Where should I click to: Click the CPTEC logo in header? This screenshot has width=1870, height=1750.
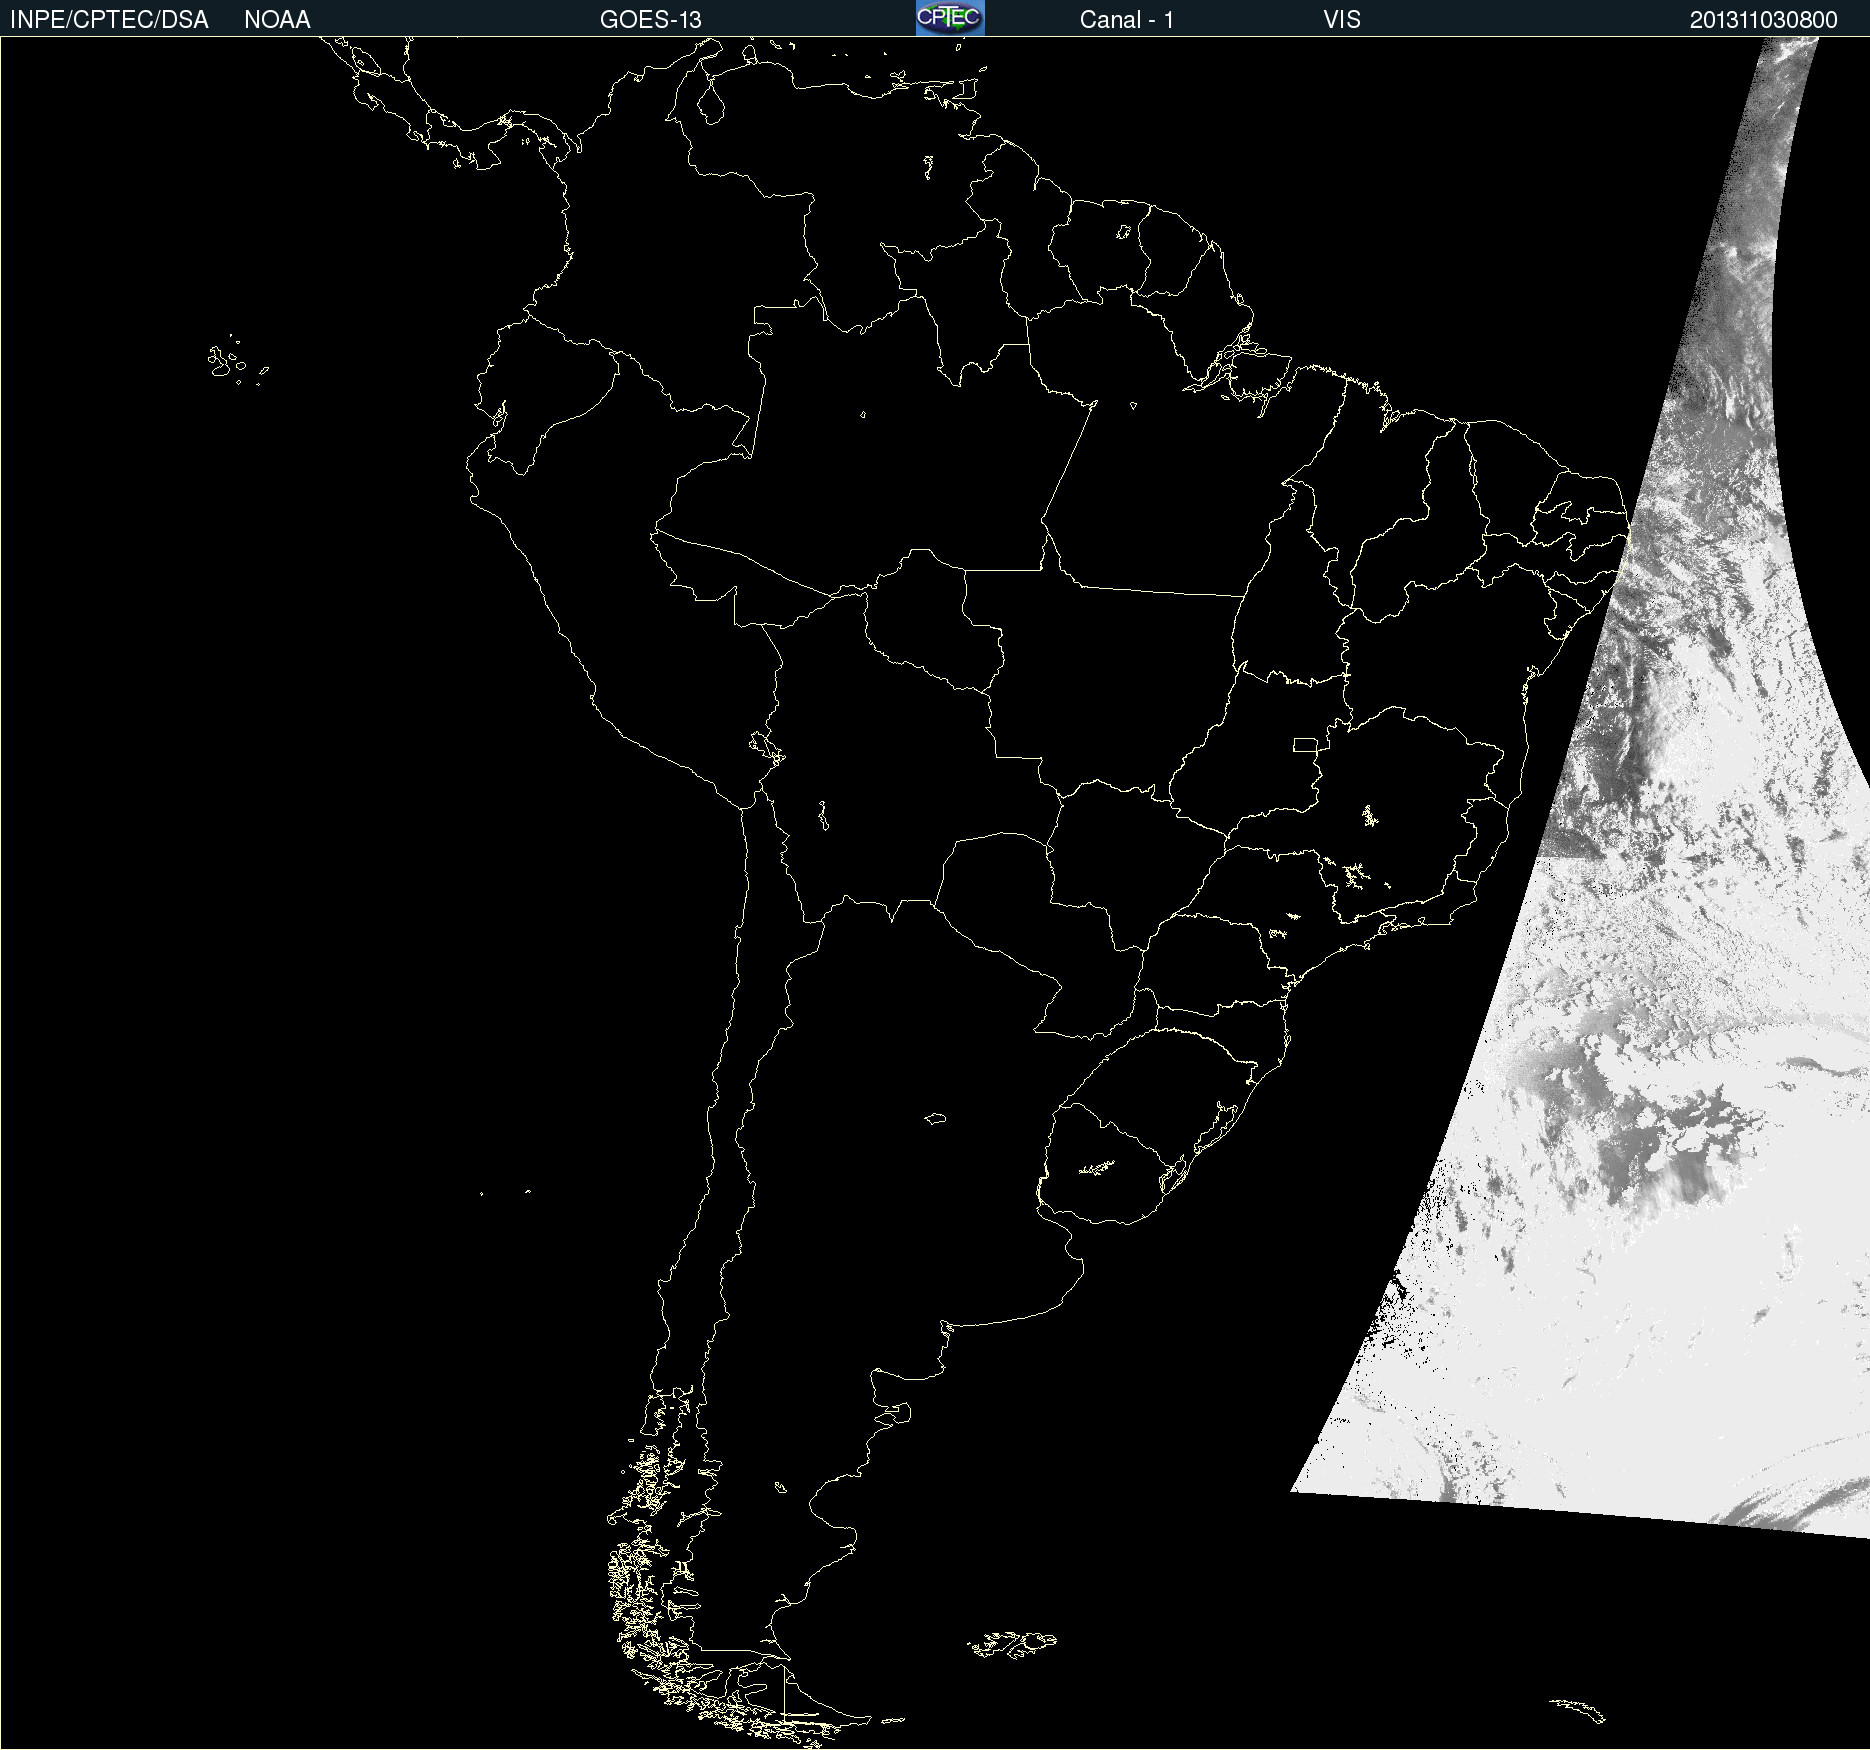click(x=950, y=18)
